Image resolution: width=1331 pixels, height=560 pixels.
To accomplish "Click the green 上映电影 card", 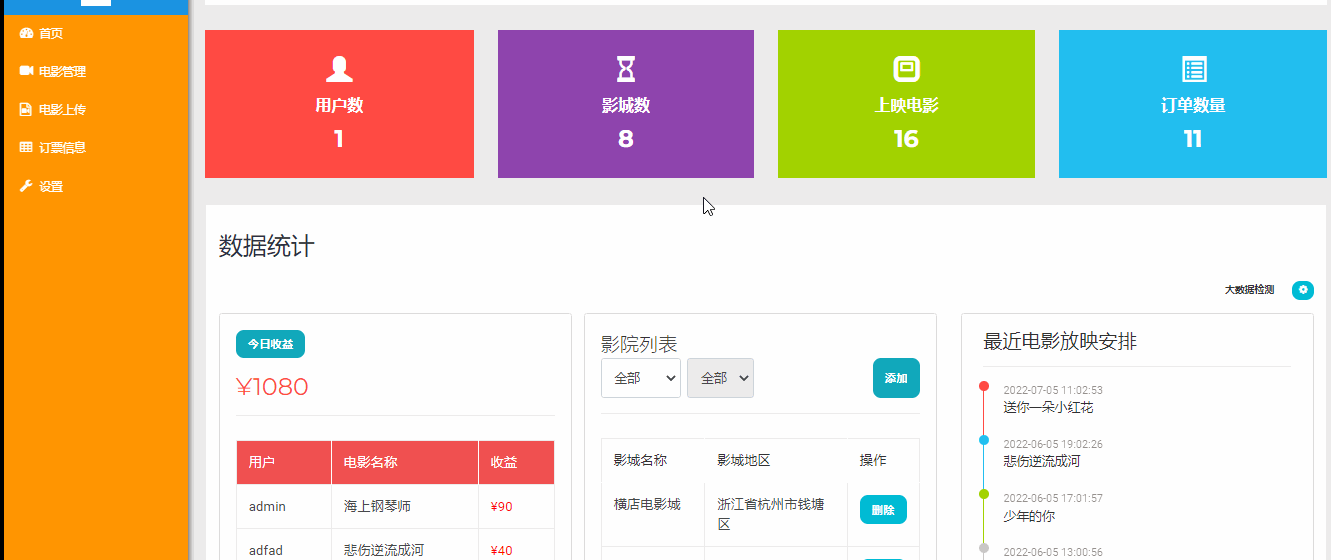I will click(x=906, y=104).
